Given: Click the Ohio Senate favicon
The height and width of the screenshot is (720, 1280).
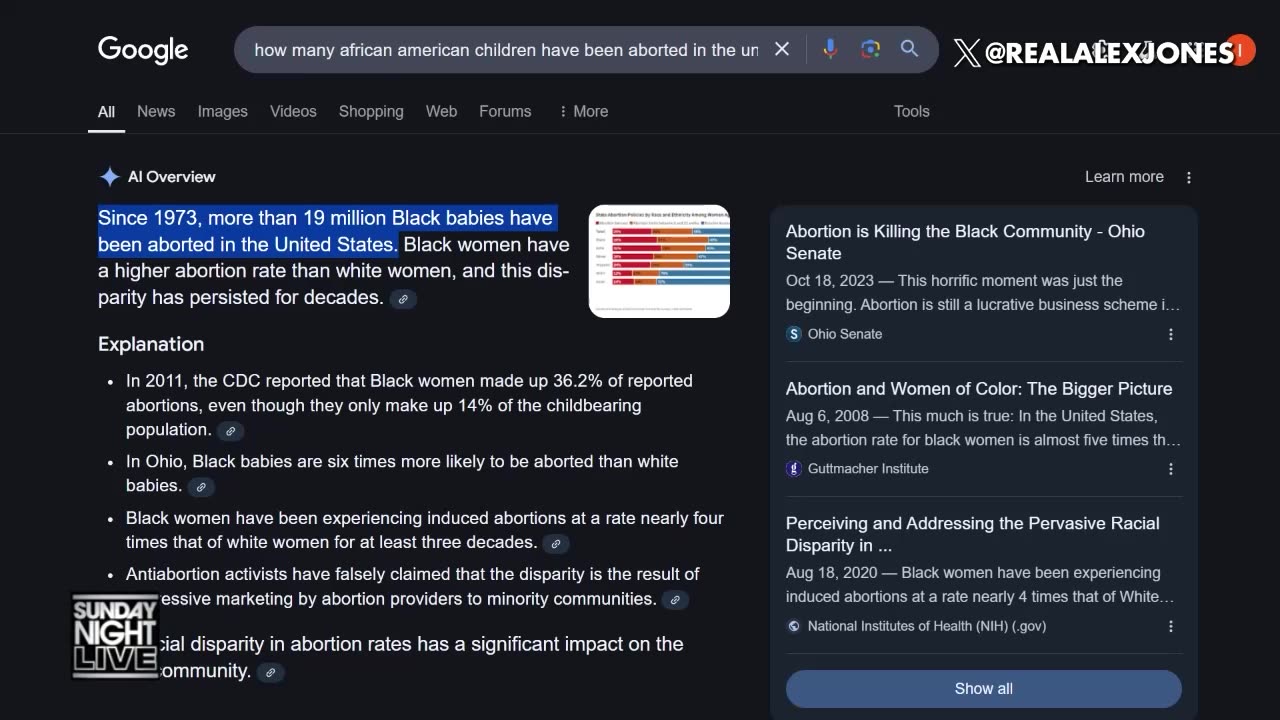Looking at the screenshot, I should coord(794,334).
